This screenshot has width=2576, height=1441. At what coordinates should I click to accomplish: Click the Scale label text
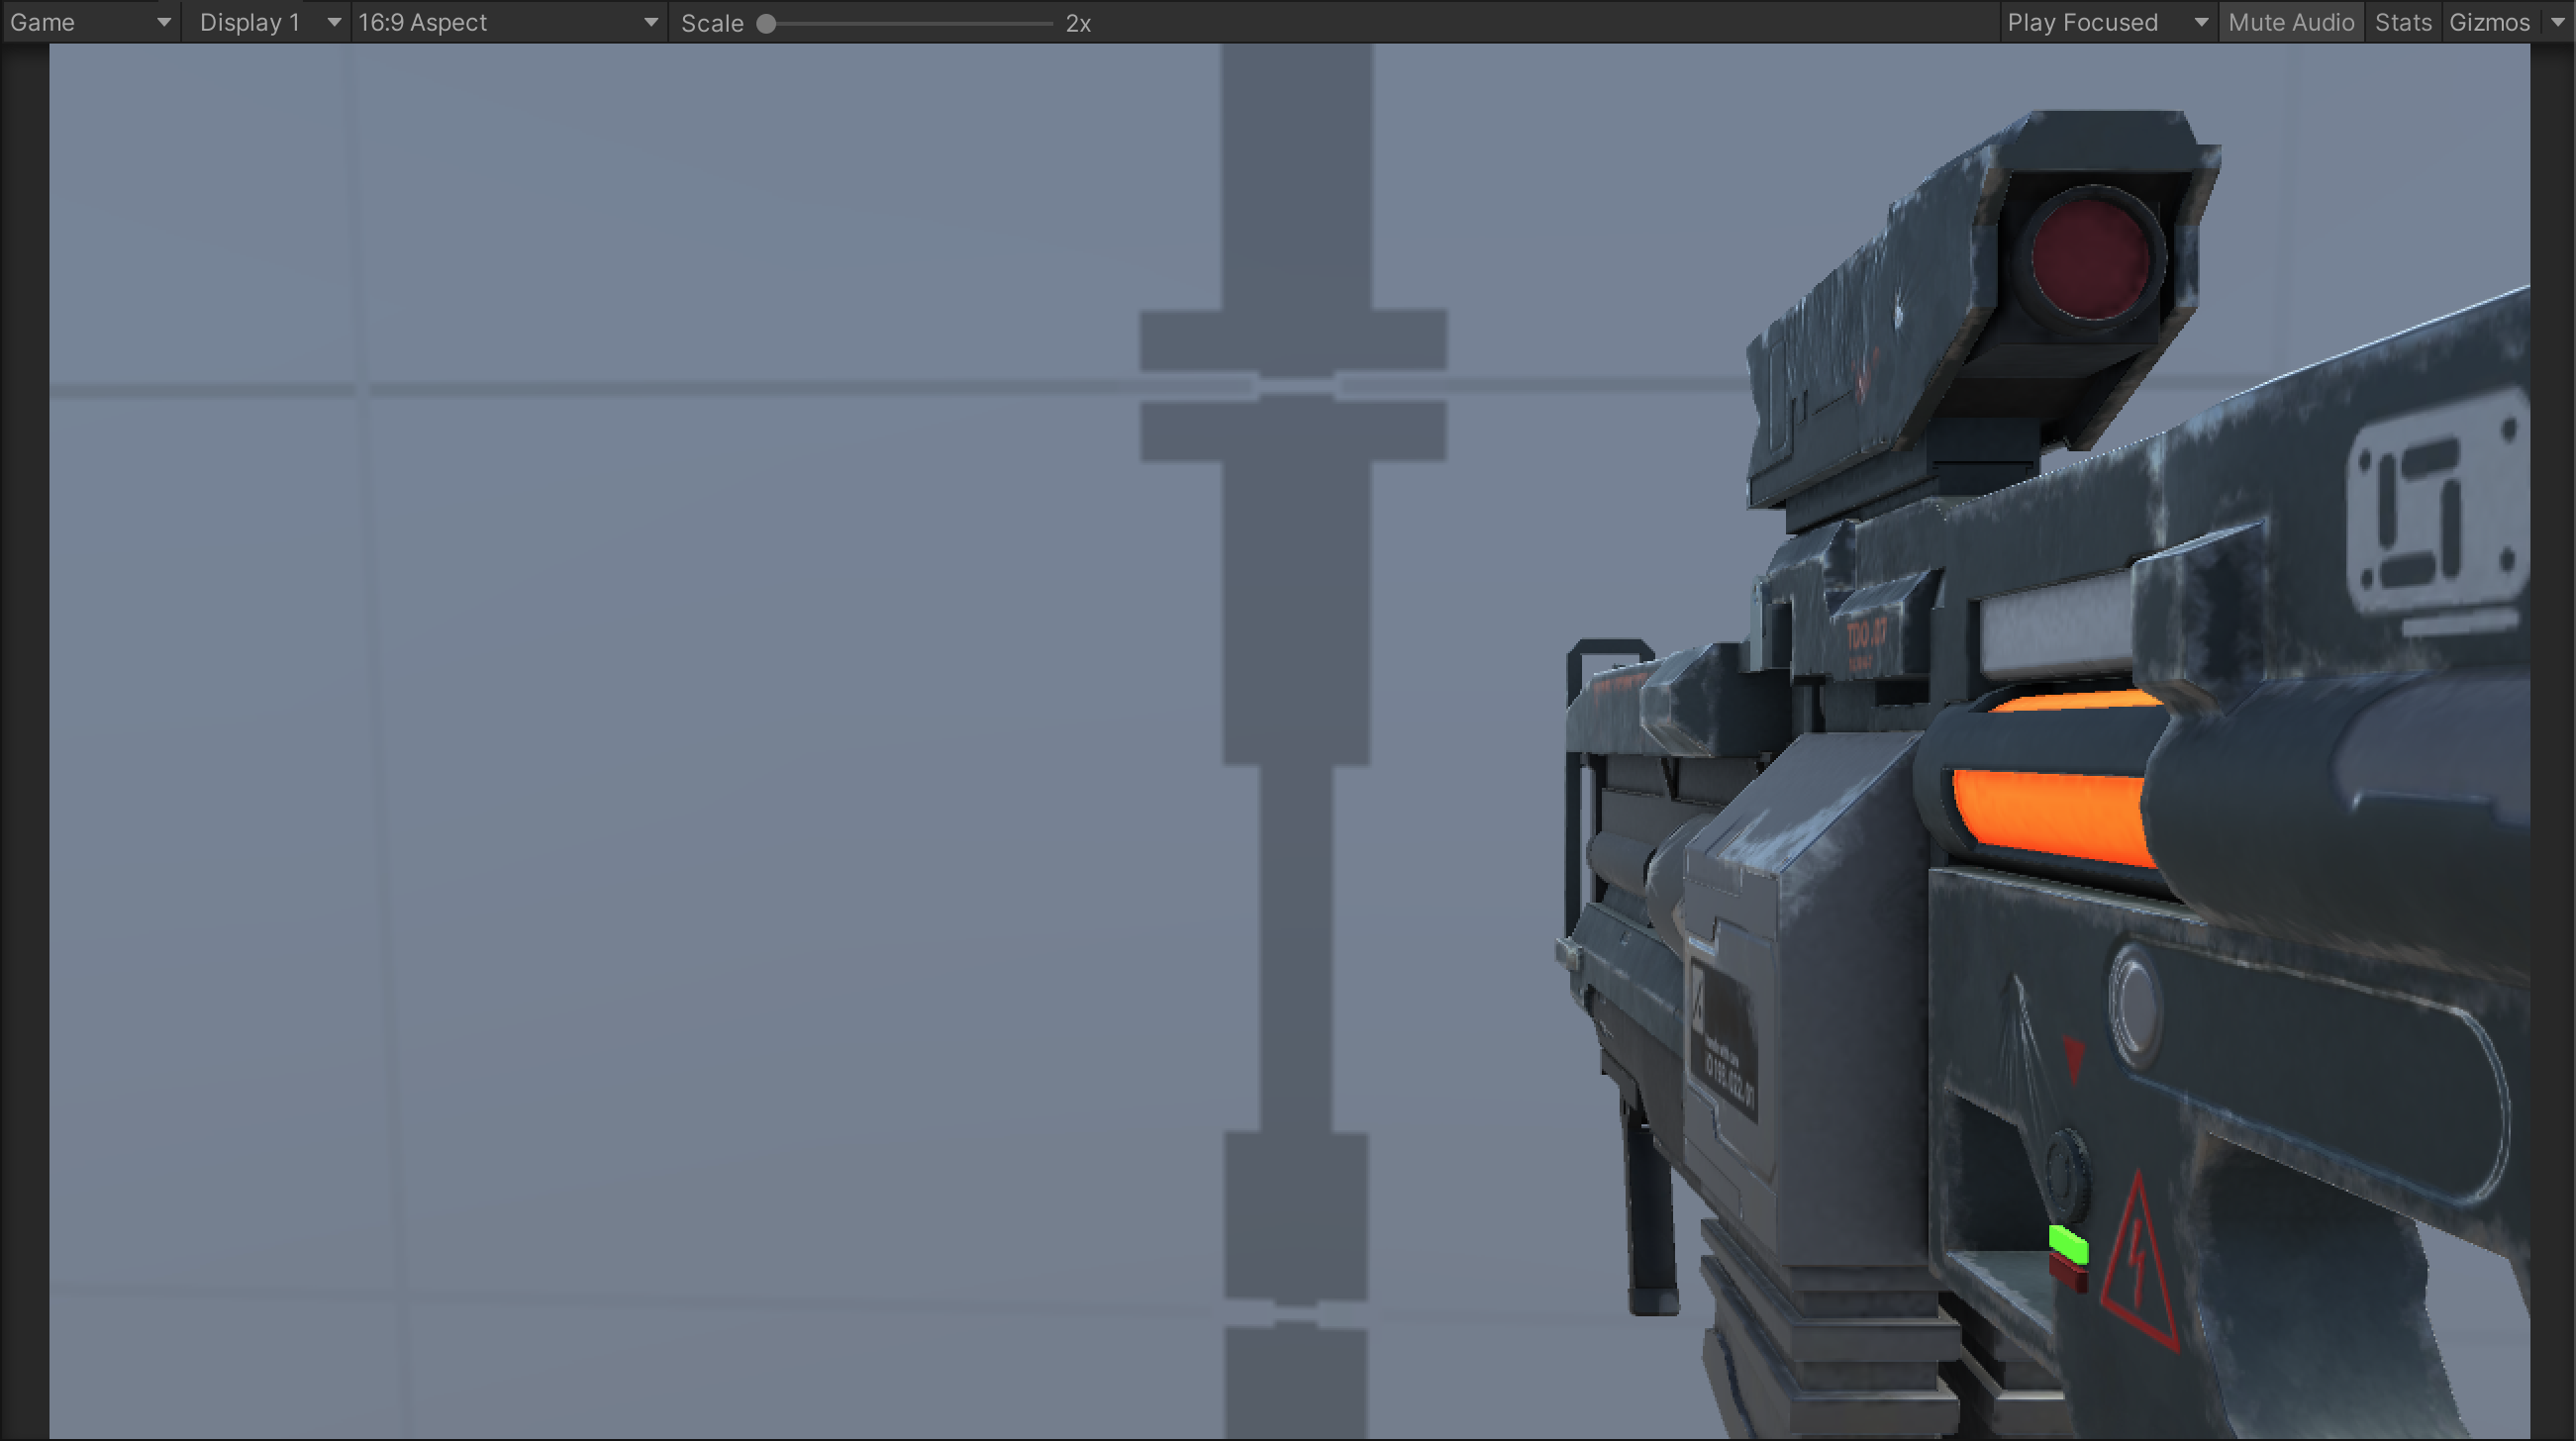tap(711, 23)
